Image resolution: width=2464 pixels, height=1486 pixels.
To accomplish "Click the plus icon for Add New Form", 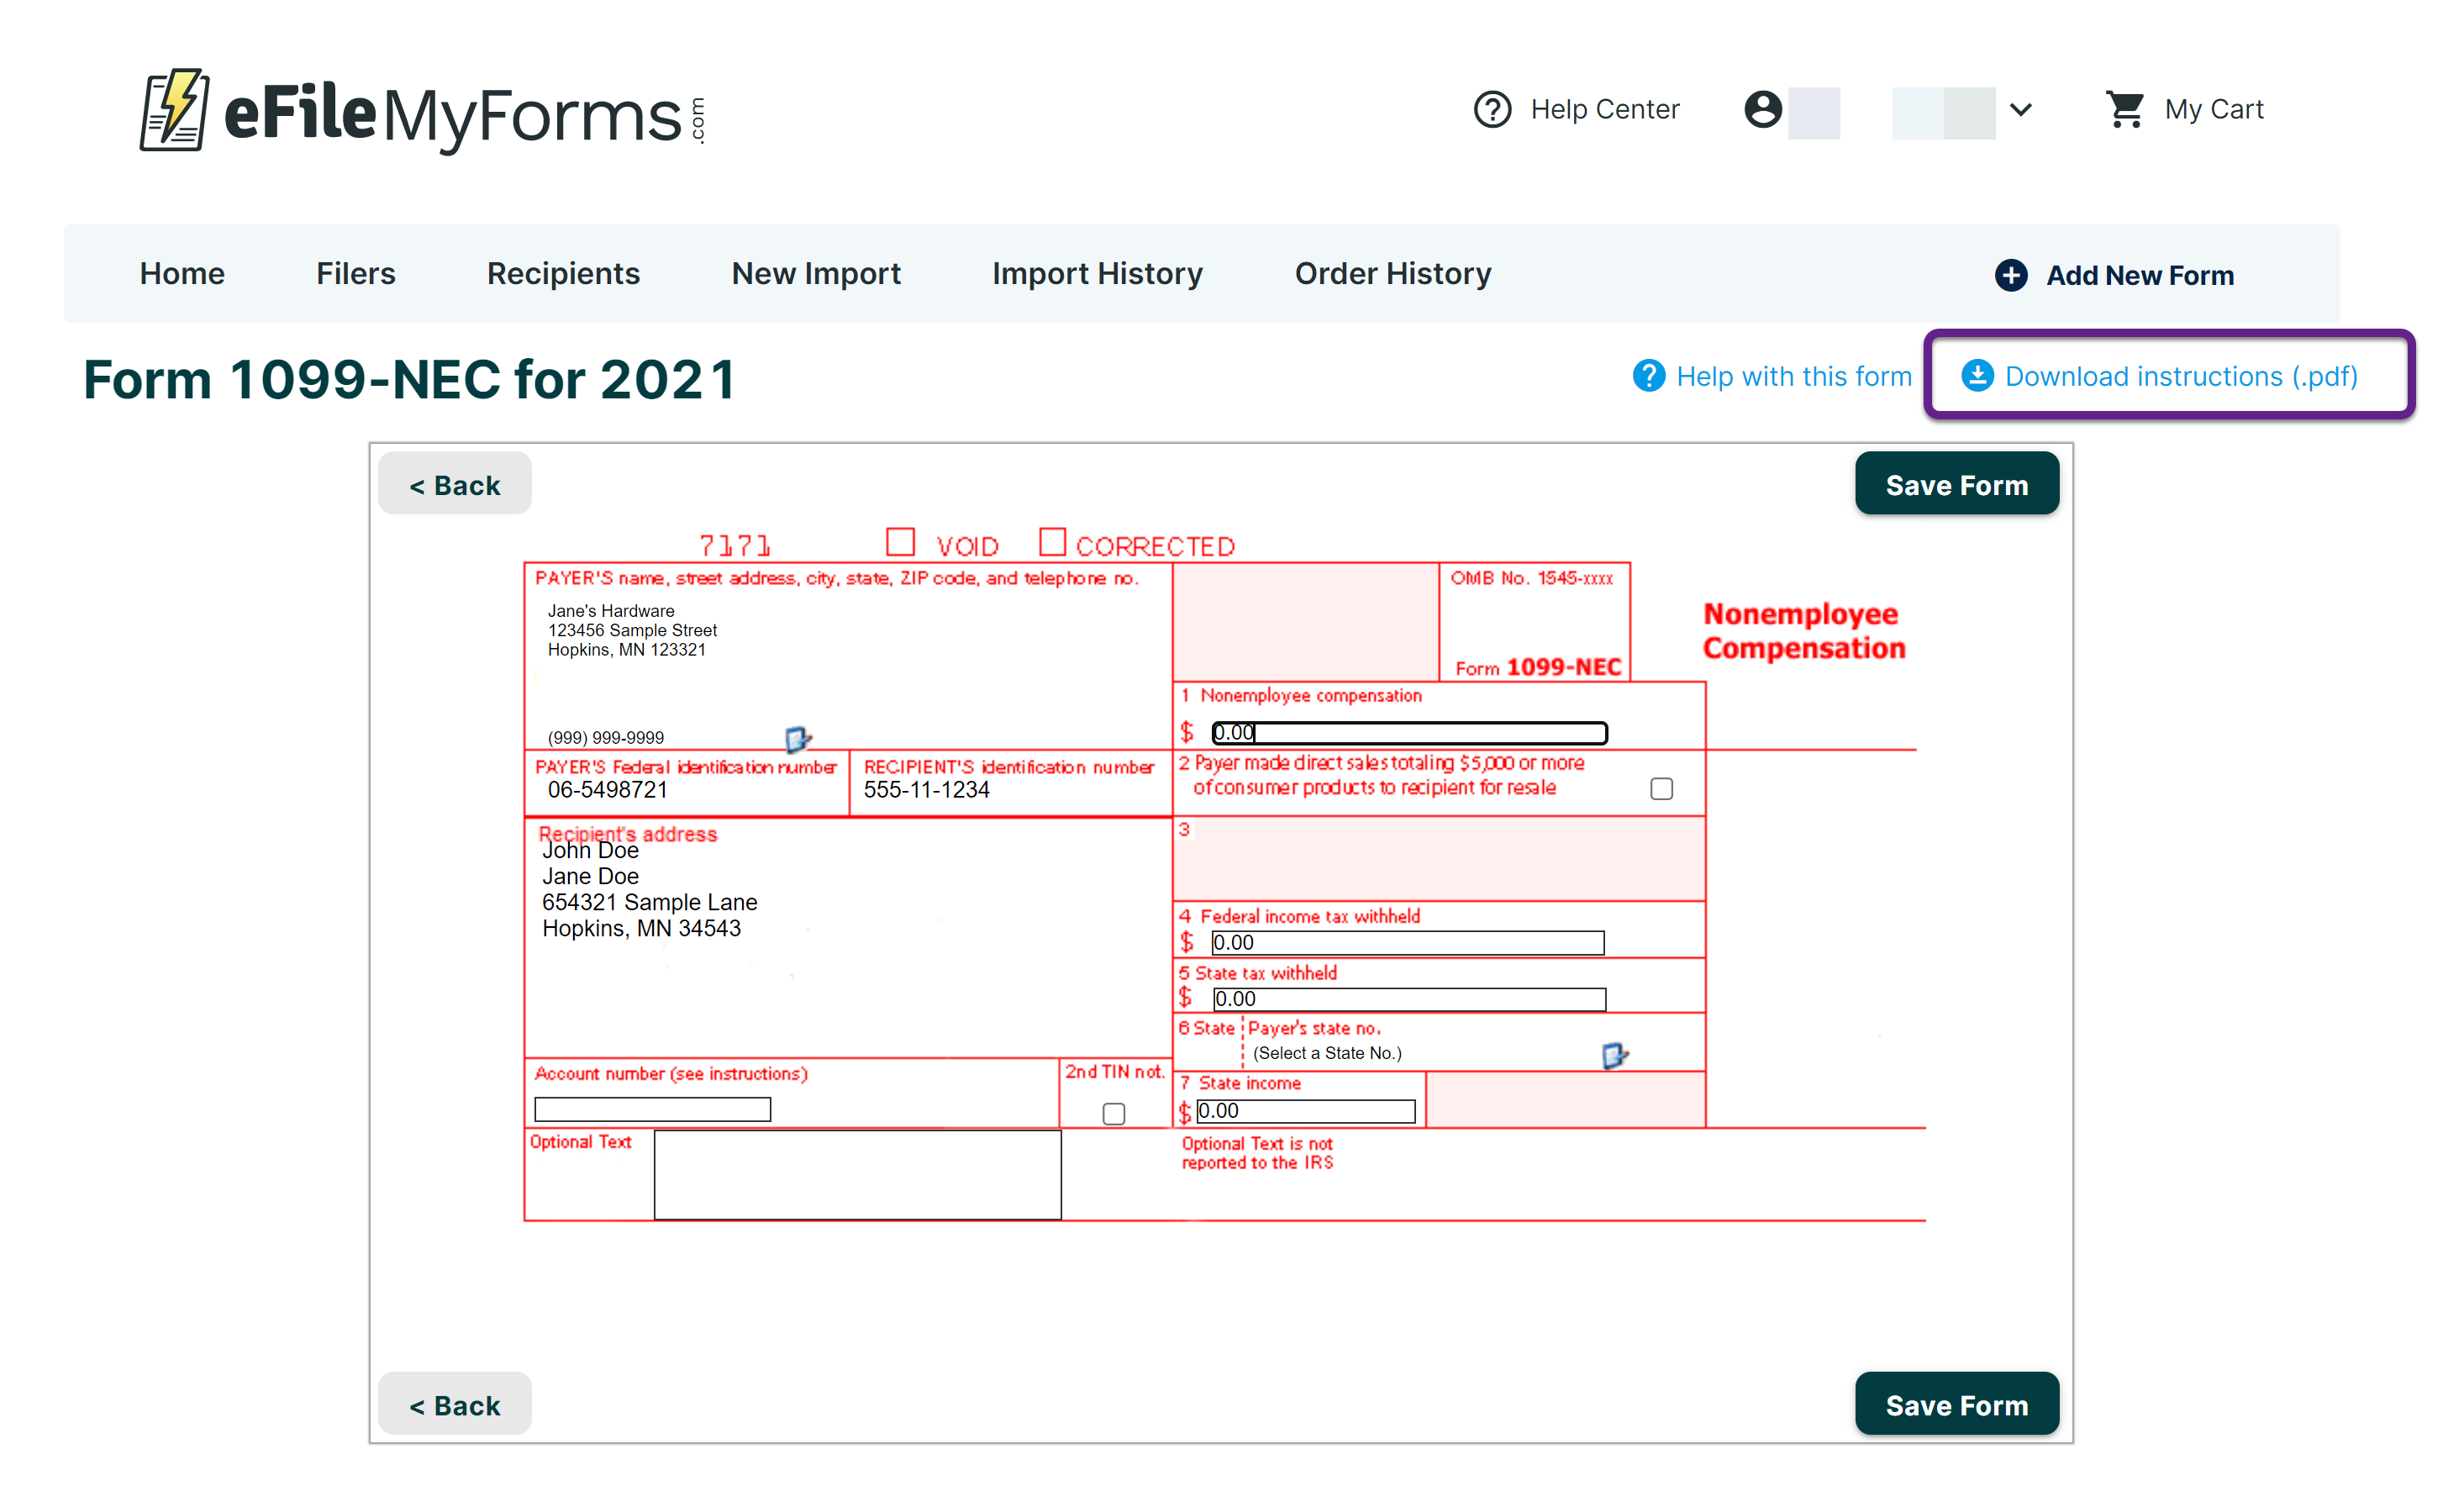I will pyautogui.click(x=2011, y=275).
